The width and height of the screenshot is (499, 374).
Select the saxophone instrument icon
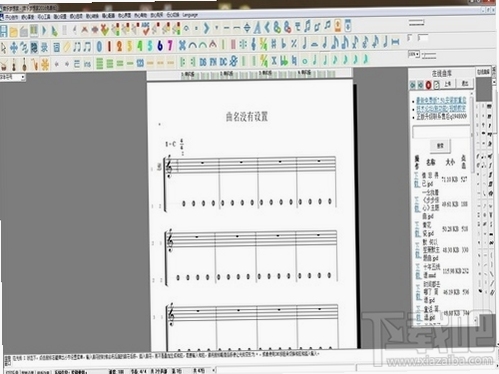coord(35,64)
